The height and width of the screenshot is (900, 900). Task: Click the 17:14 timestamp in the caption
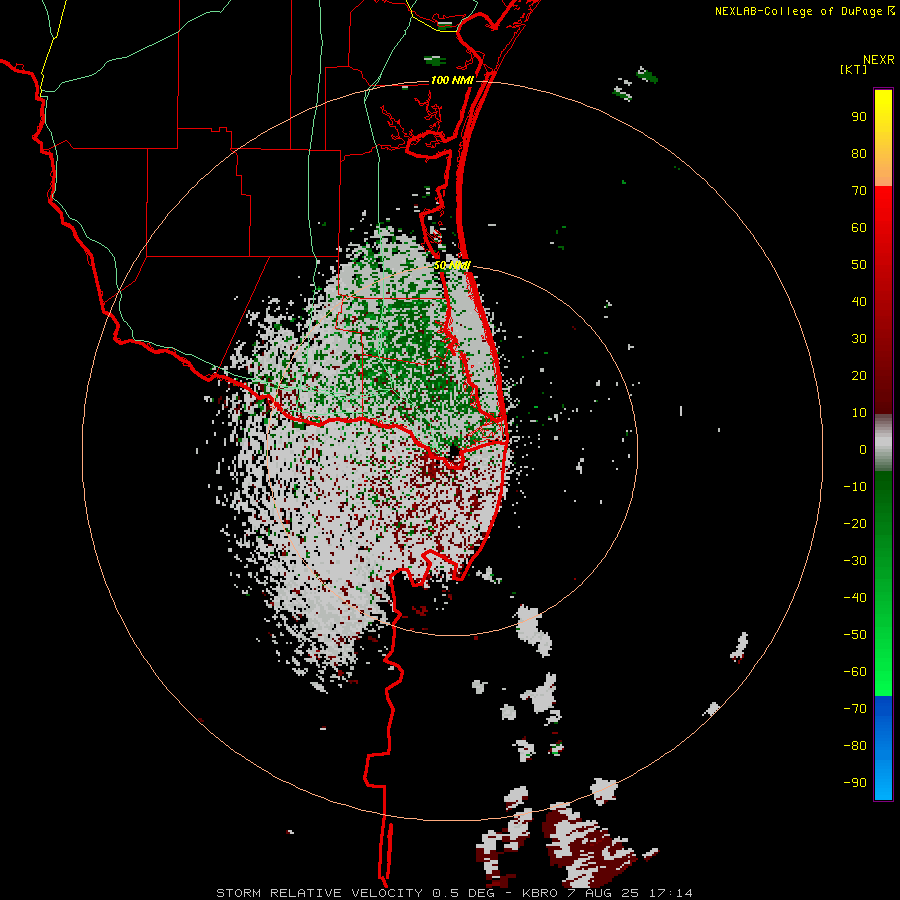pos(671,893)
